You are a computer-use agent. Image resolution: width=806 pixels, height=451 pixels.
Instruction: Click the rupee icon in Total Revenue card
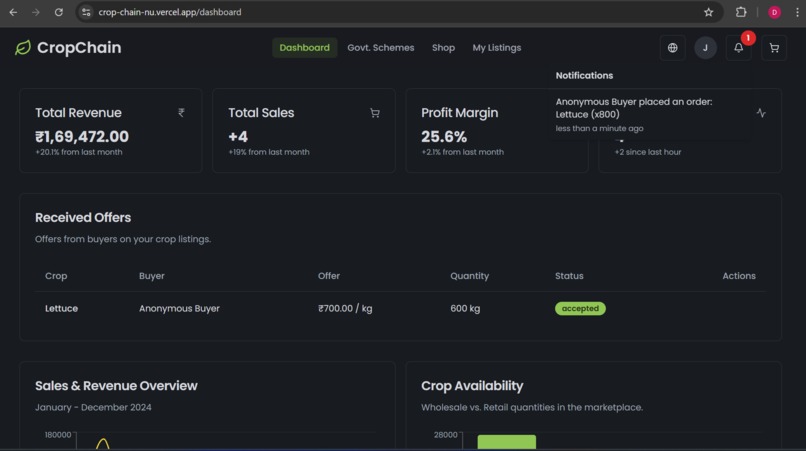pos(181,113)
